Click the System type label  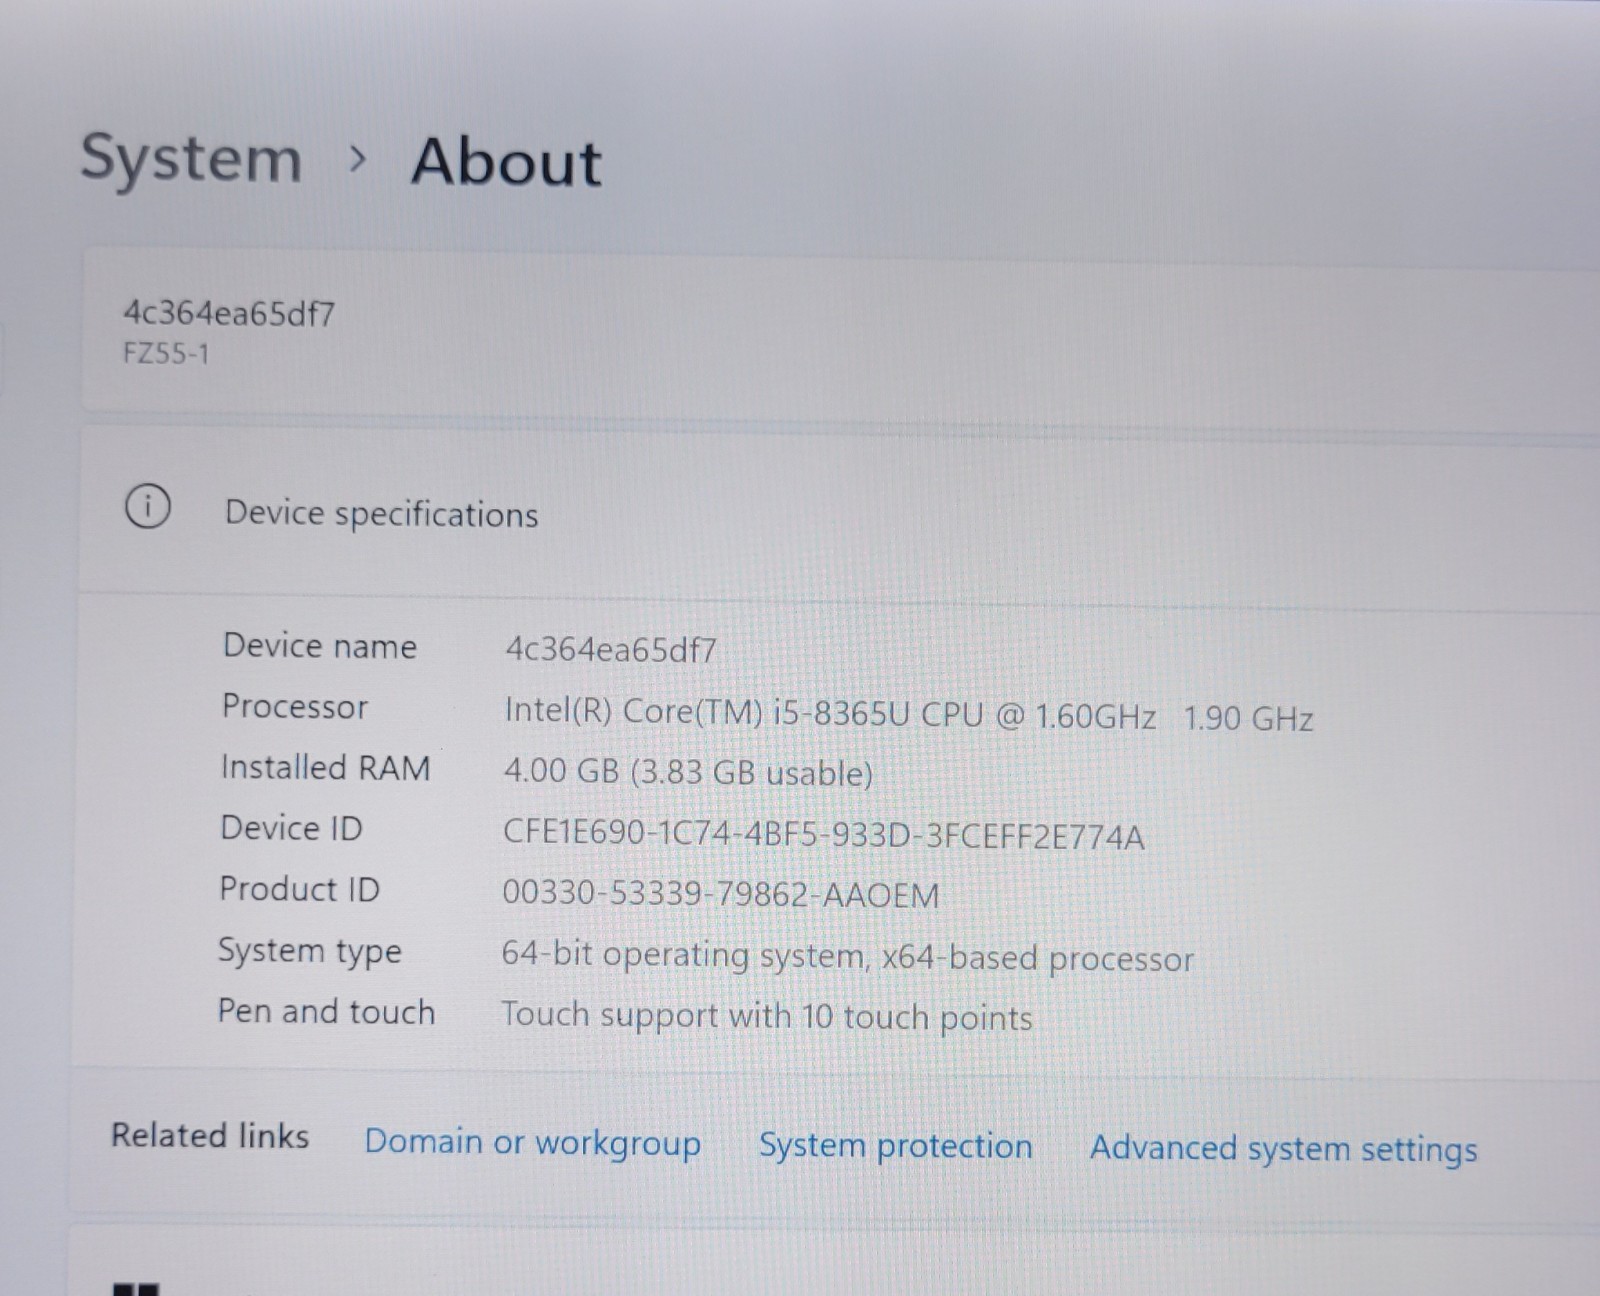(x=310, y=951)
